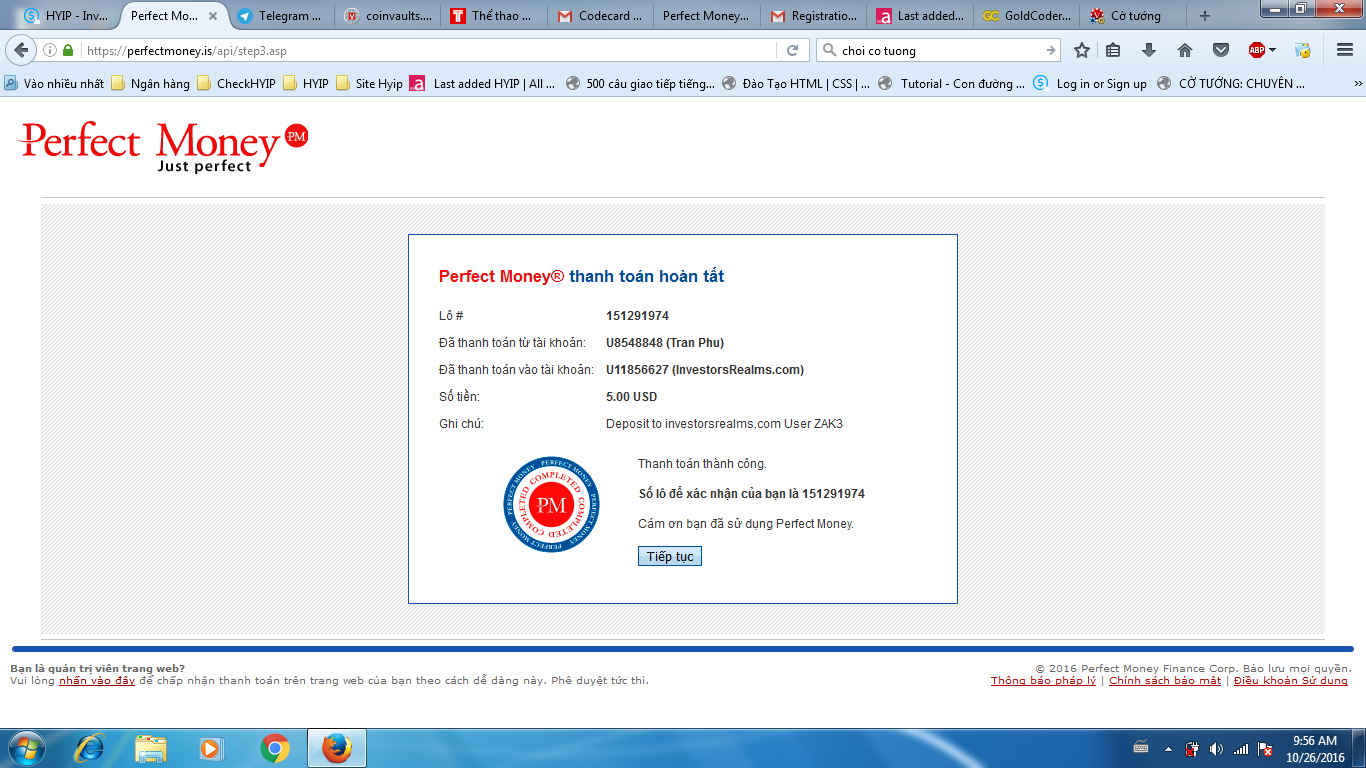Screen dimensions: 1366x768
Task: Open the Thông báo pháp lý link
Action: [x=1043, y=681]
